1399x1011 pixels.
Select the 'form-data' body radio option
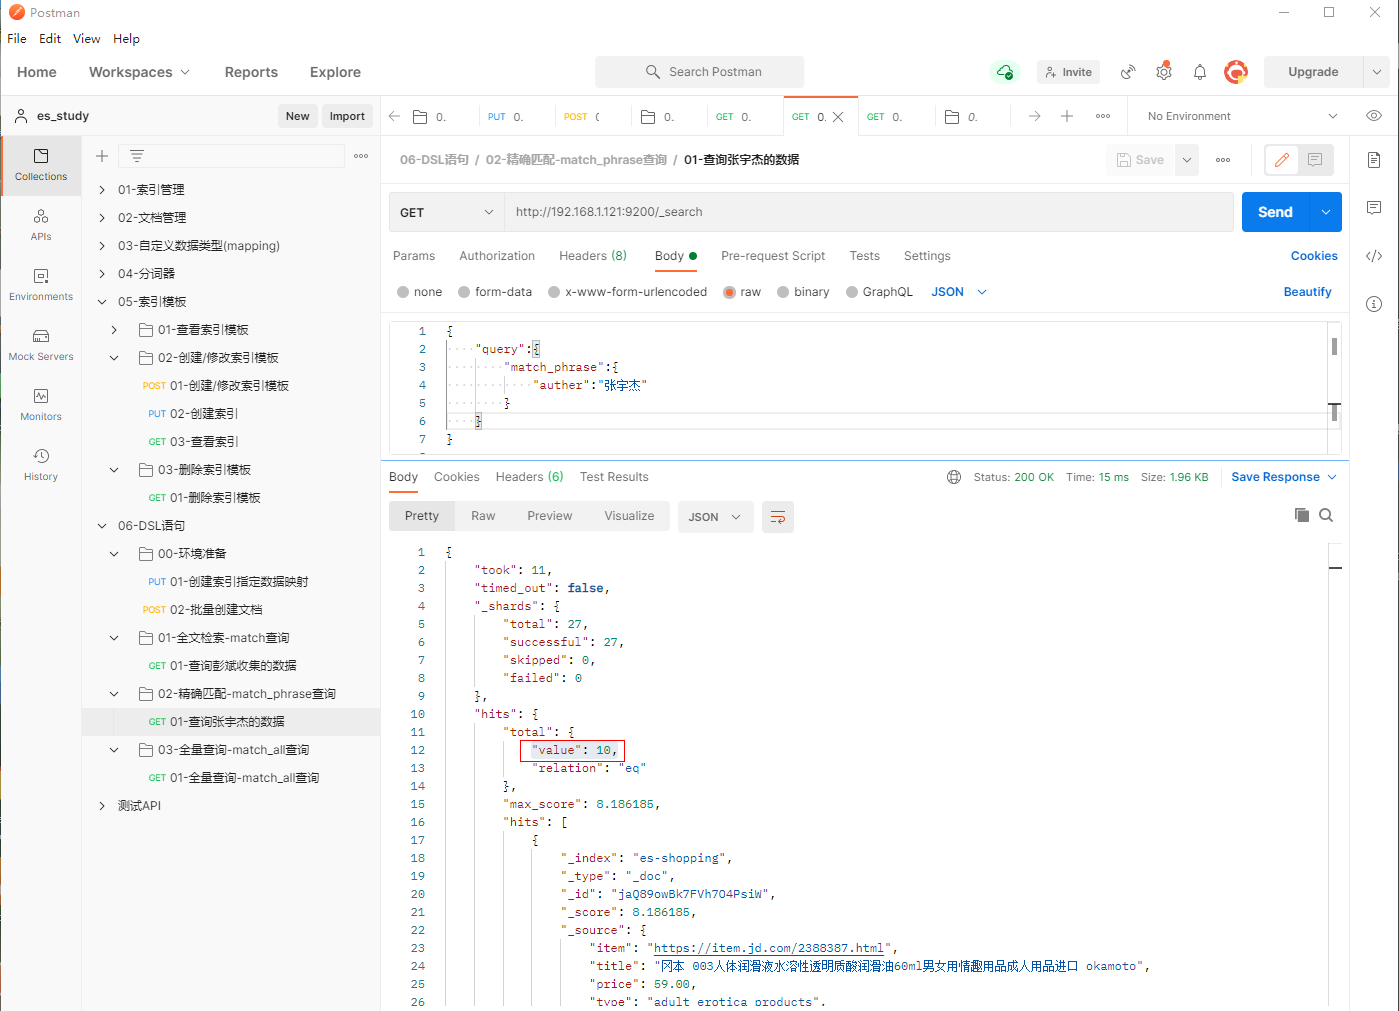point(464,292)
